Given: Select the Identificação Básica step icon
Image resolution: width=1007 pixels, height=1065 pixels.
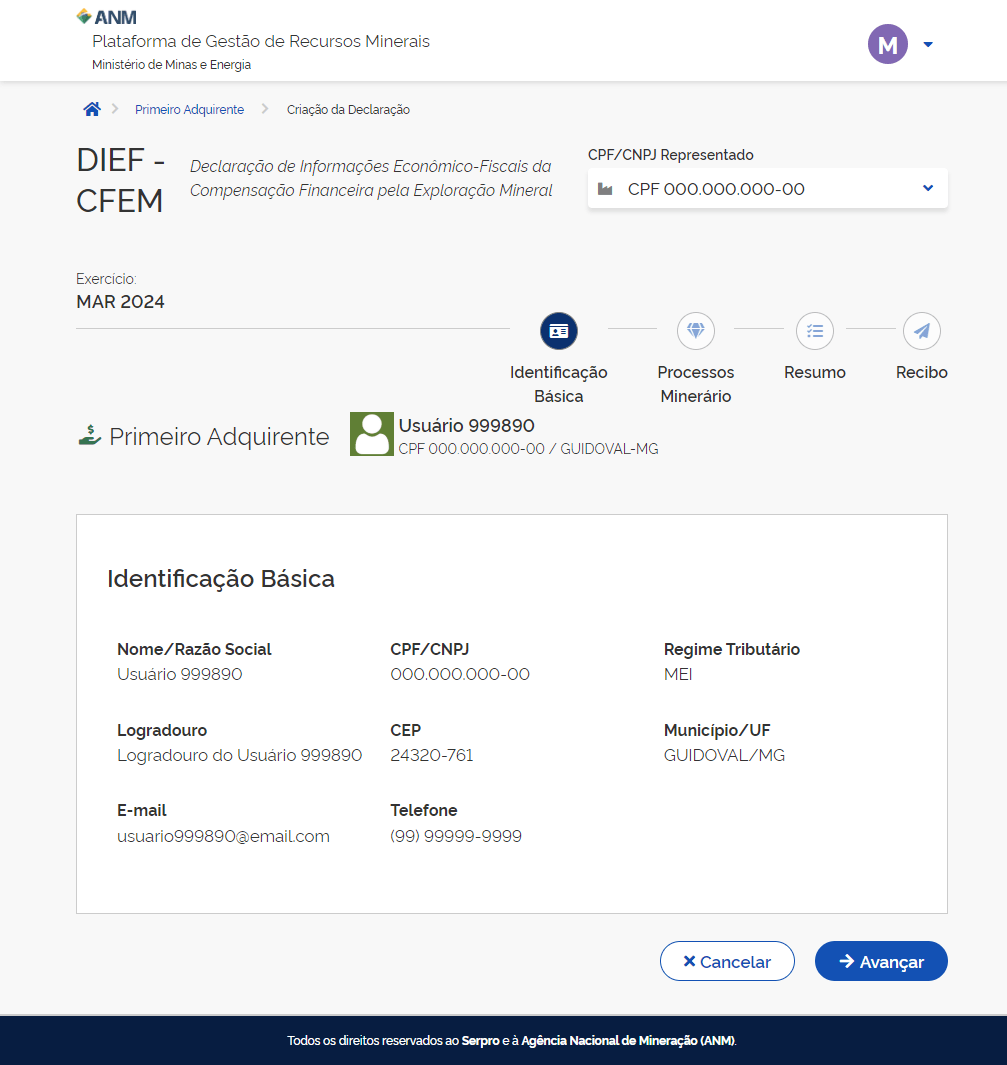Looking at the screenshot, I should click(x=559, y=330).
